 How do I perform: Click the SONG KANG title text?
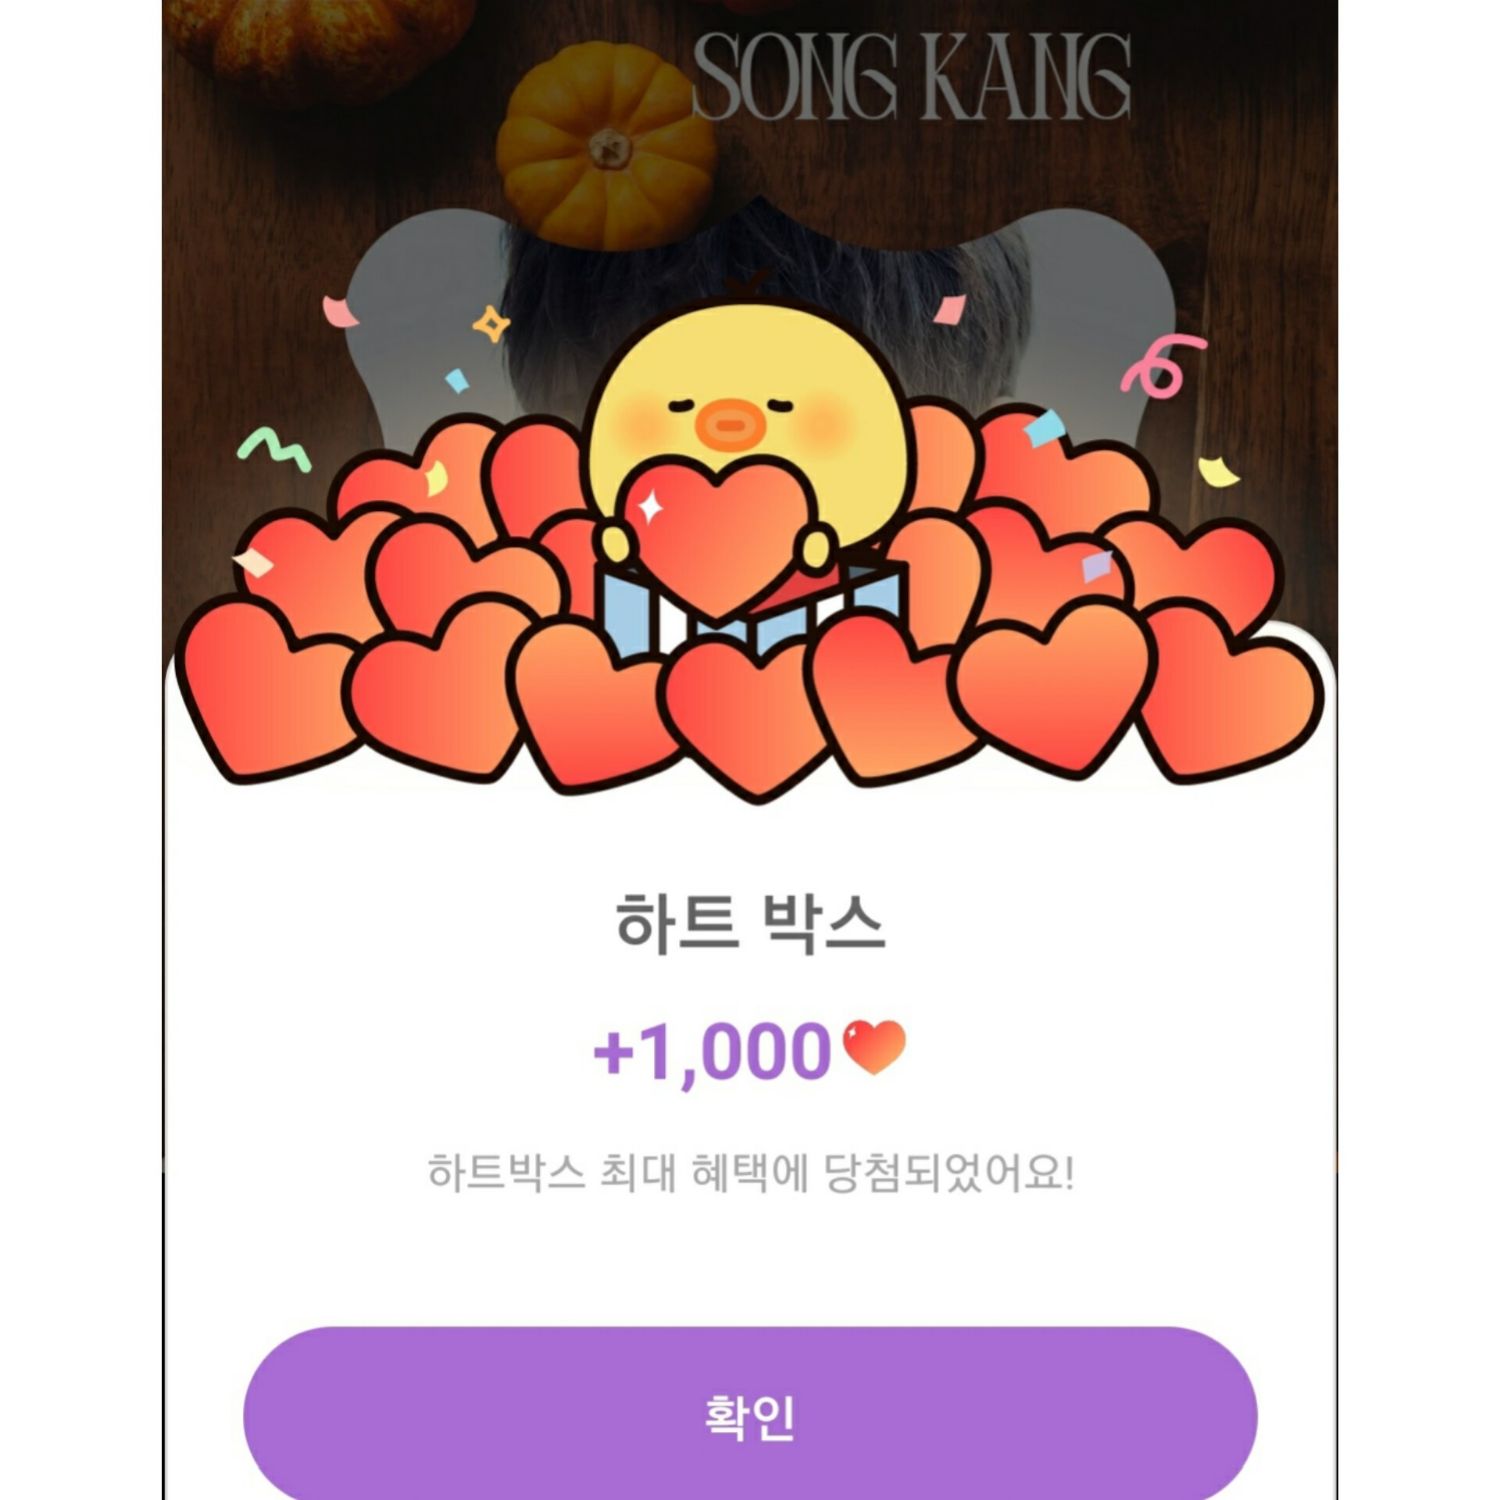(911, 78)
